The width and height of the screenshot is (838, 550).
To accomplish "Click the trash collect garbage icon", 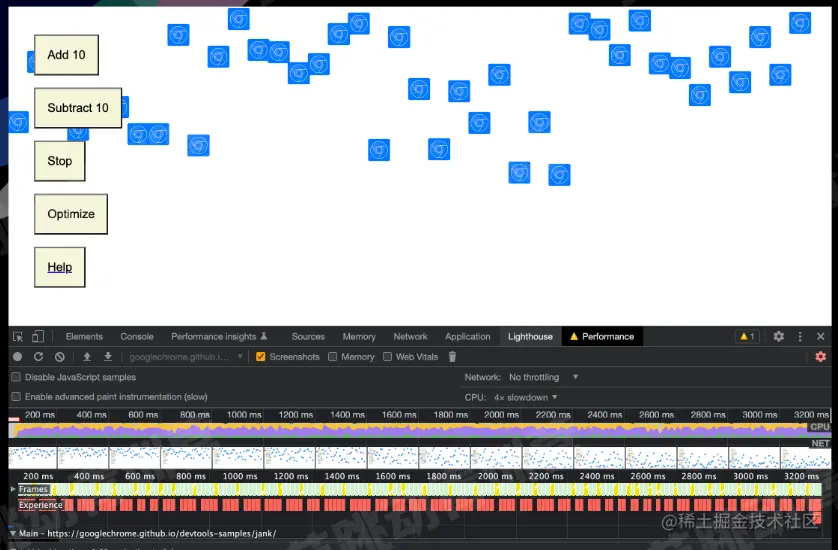I will click(452, 357).
